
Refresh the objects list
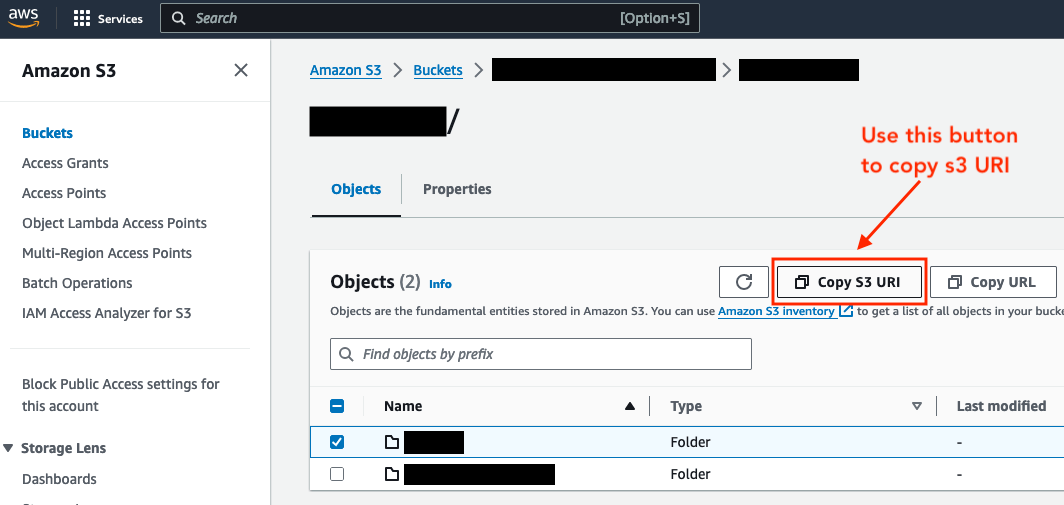(x=744, y=282)
